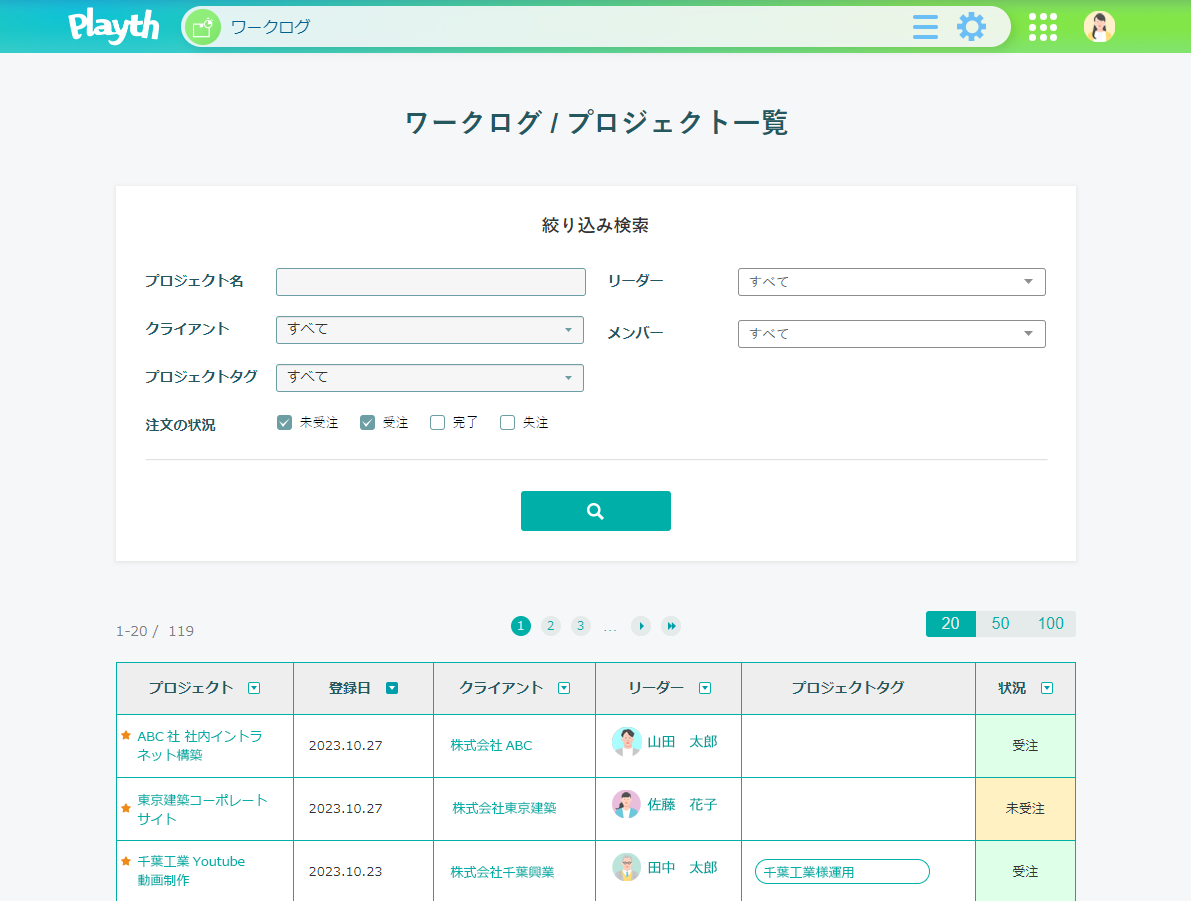Open the user profile avatar

click(x=1098, y=27)
